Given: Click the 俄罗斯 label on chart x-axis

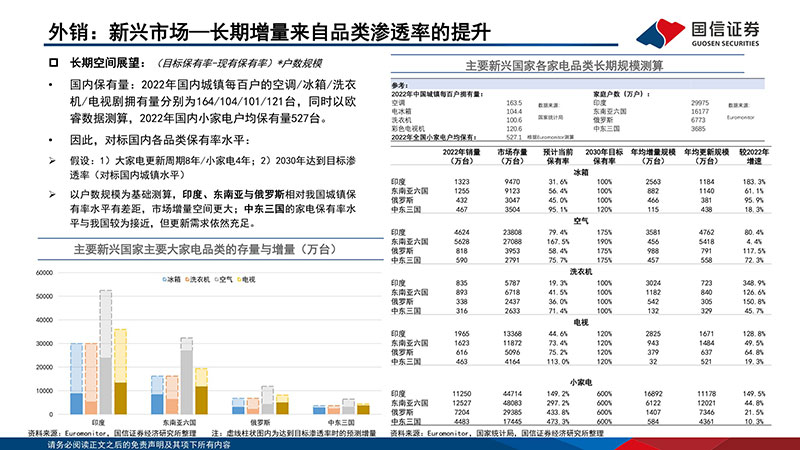Looking at the screenshot, I should [260, 422].
